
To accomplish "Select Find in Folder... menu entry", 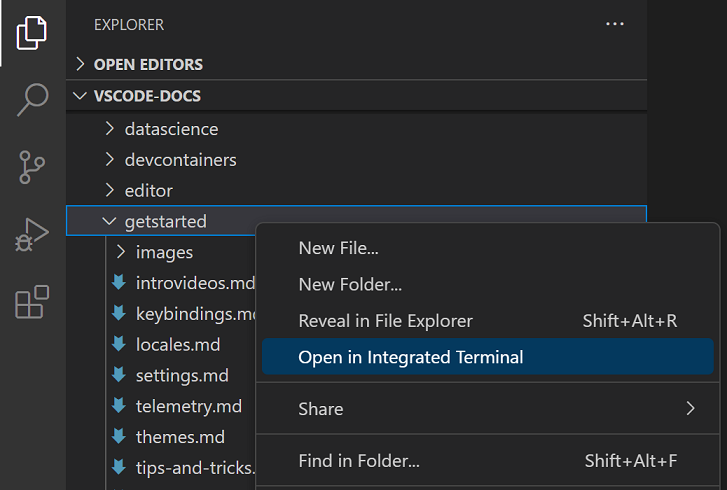I will (x=358, y=461).
